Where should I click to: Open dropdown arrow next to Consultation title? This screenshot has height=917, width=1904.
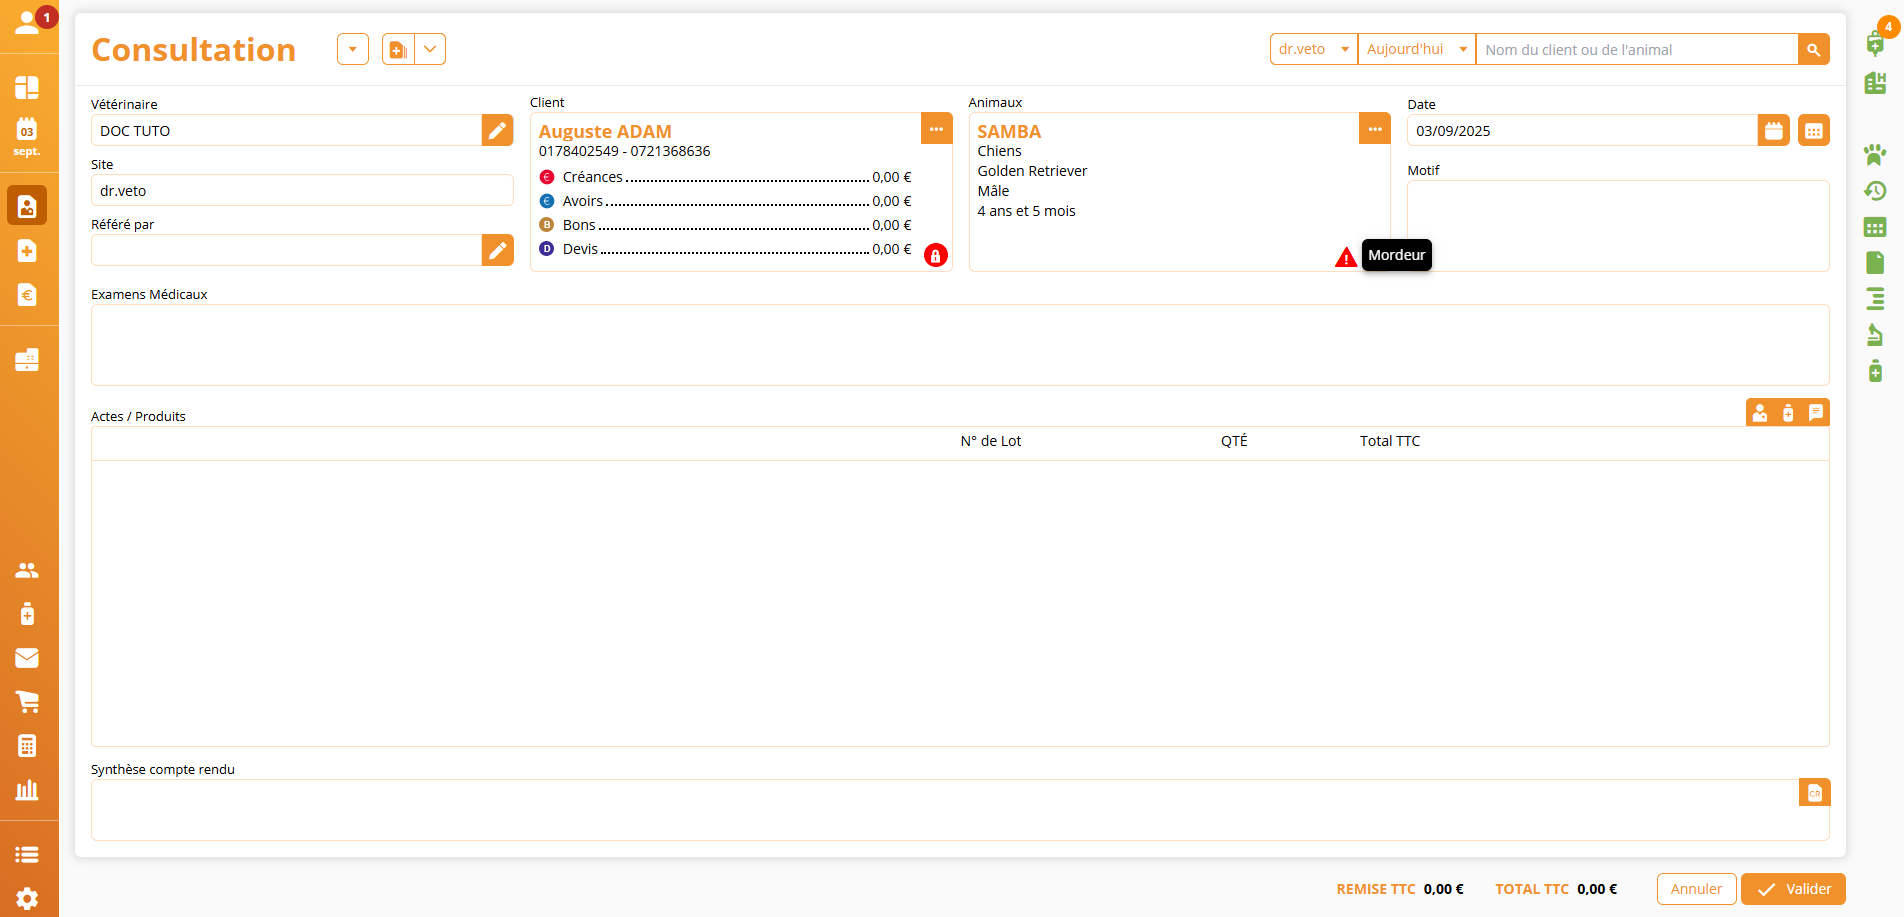point(353,49)
